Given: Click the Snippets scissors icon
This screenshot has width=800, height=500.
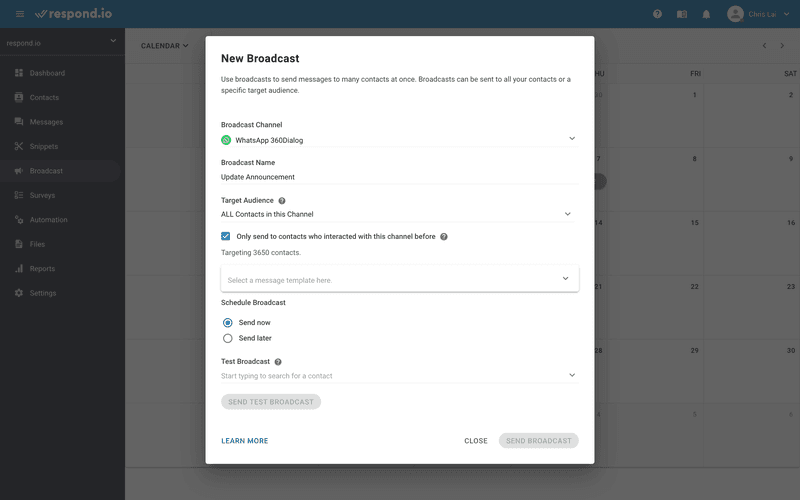Looking at the screenshot, I should pyautogui.click(x=19, y=146).
